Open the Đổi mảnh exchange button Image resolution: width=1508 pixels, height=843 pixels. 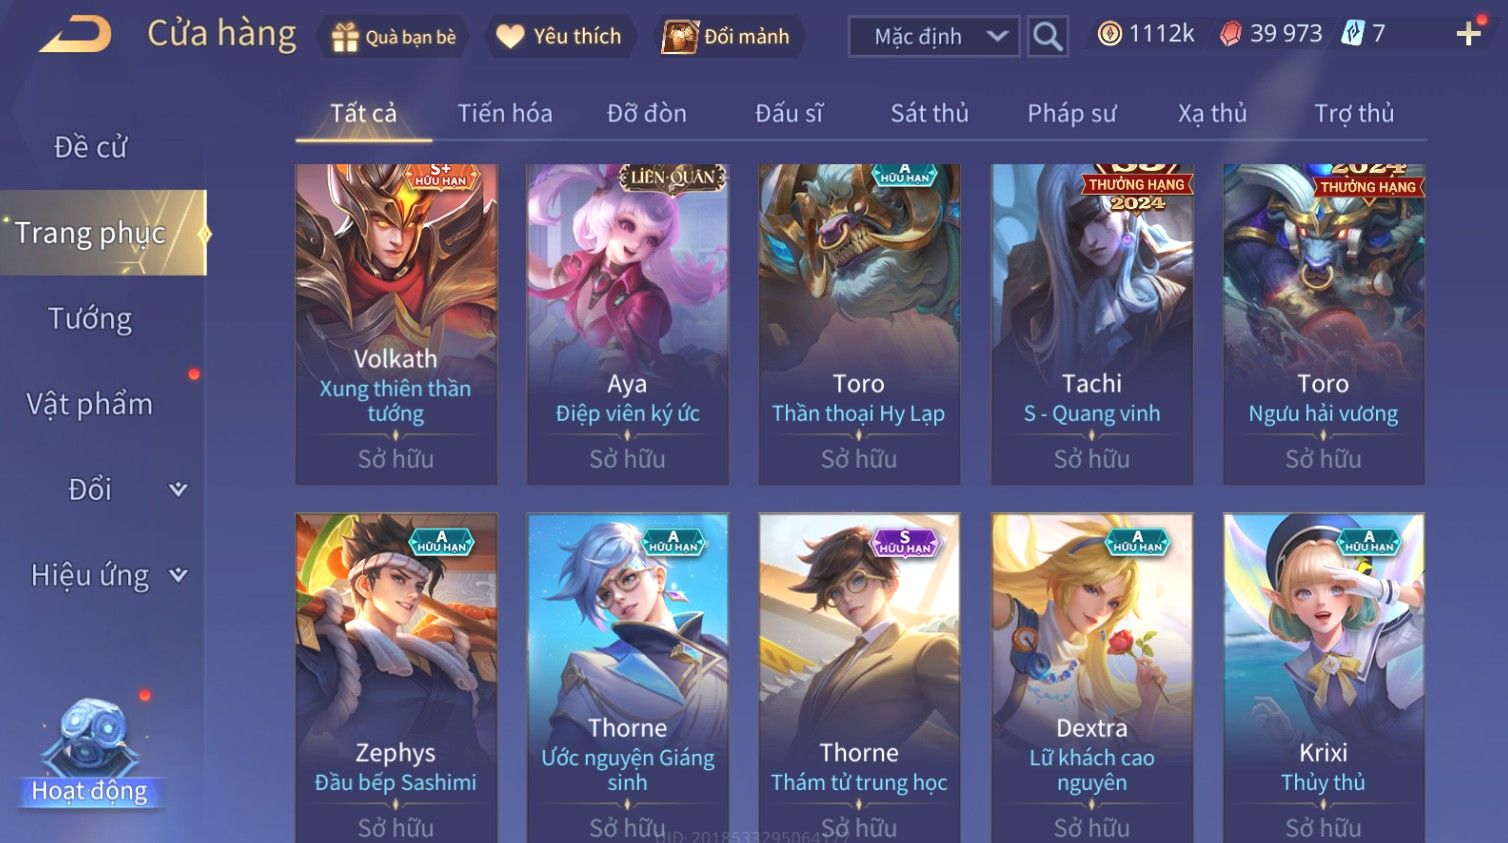click(x=728, y=37)
